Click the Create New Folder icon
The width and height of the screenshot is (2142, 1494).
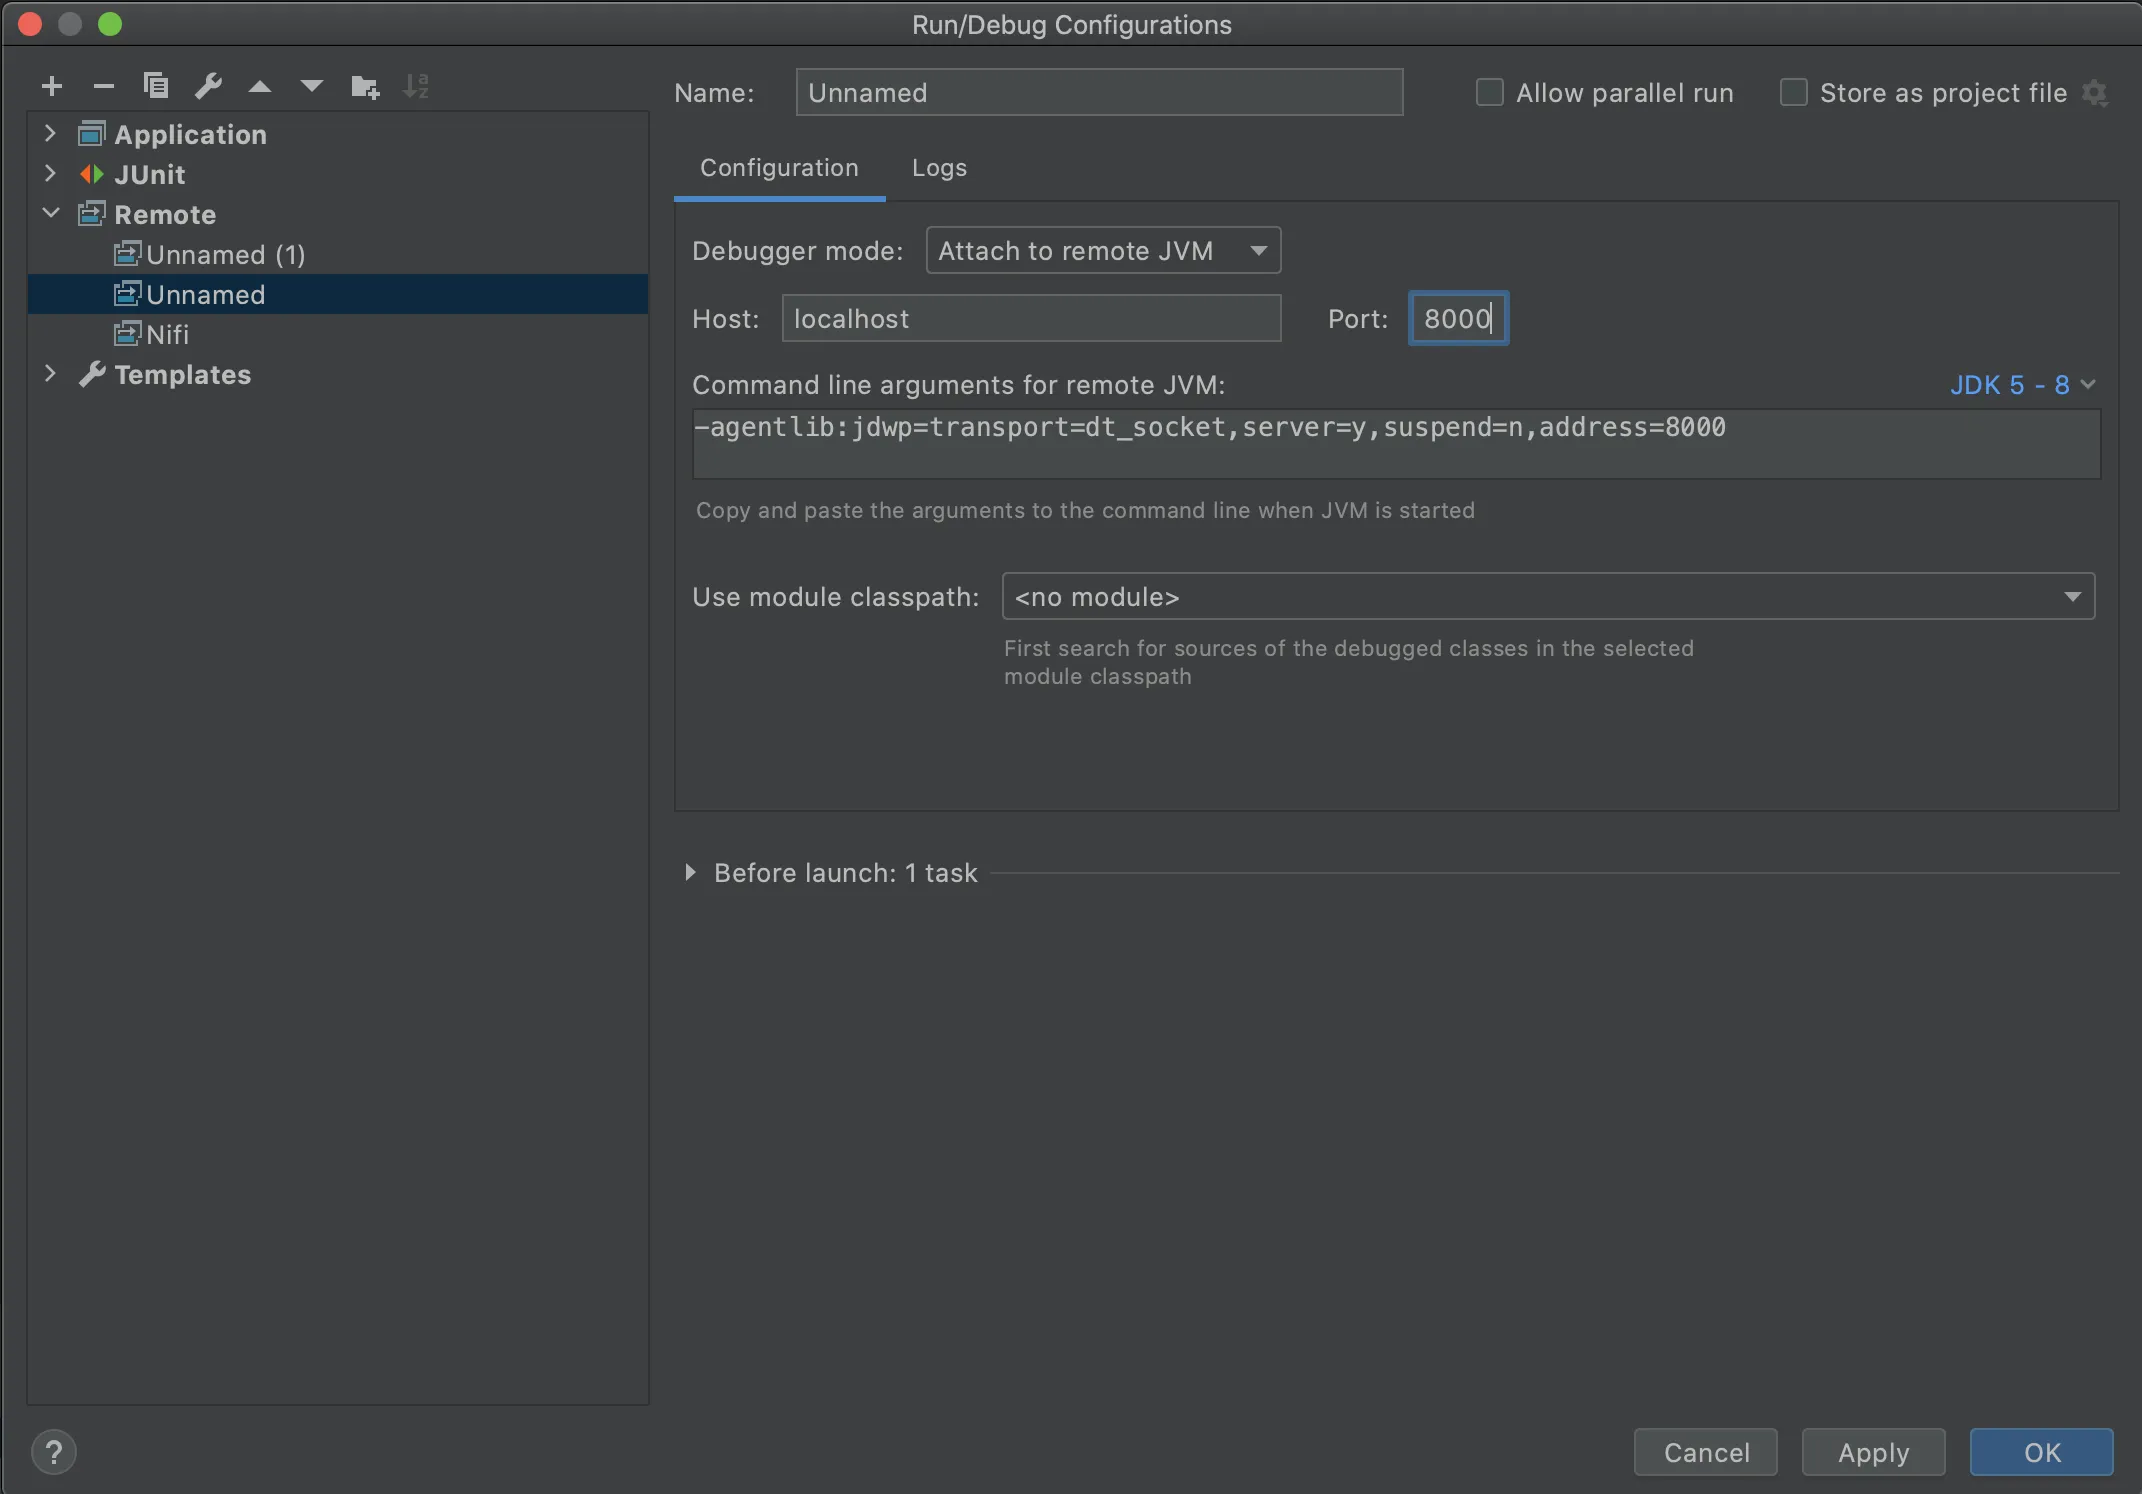365,87
